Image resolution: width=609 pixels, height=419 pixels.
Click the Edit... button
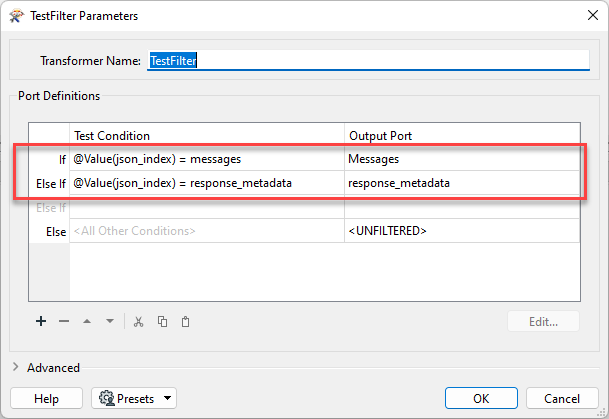(x=543, y=321)
